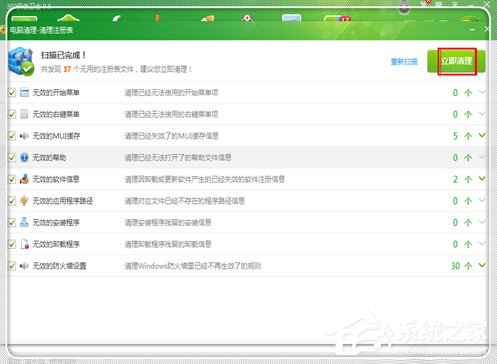The height and width of the screenshot is (364, 497).
Task: Click the count 2 in 软件信息 row
Action: (x=455, y=179)
